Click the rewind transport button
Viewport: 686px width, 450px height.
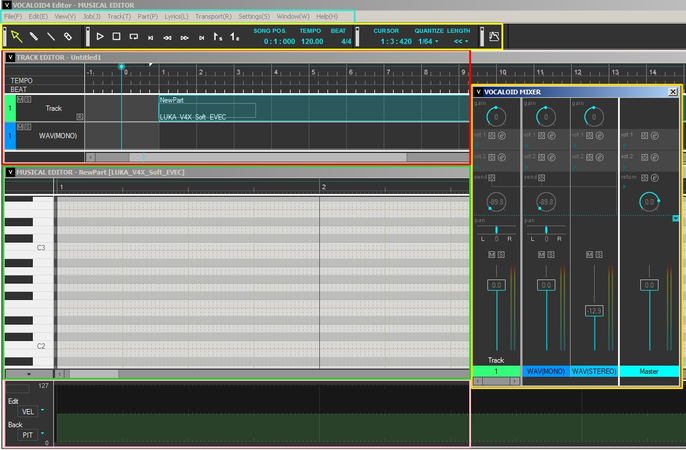click(x=167, y=38)
